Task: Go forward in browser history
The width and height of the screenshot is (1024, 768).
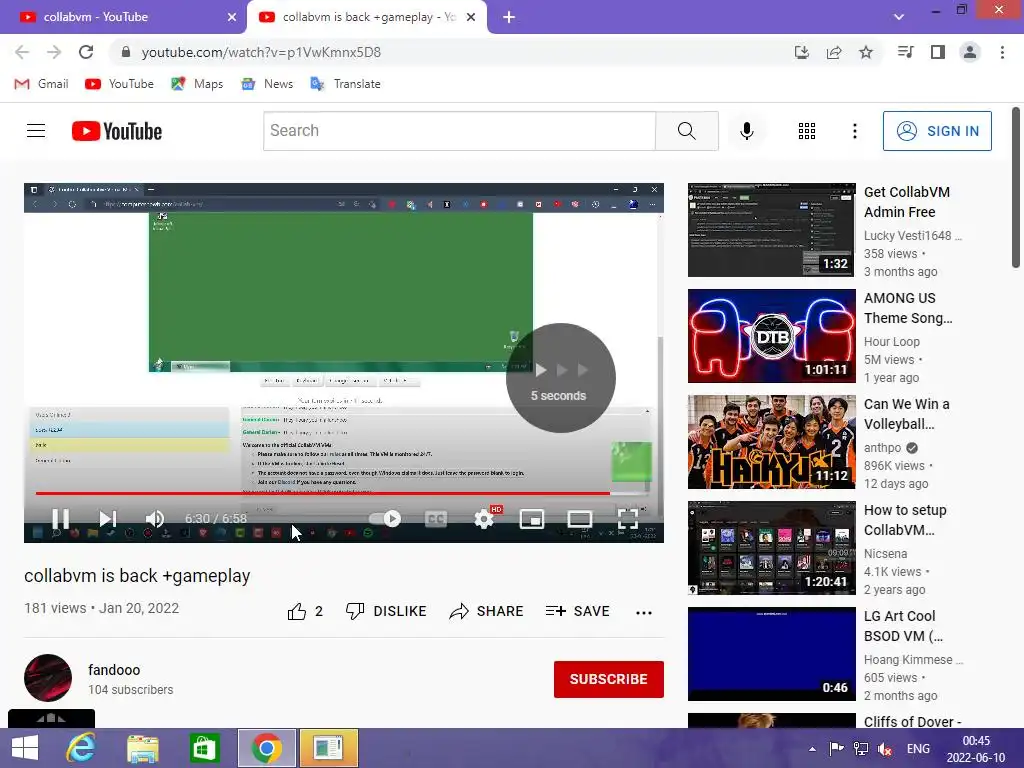Action: point(54,52)
